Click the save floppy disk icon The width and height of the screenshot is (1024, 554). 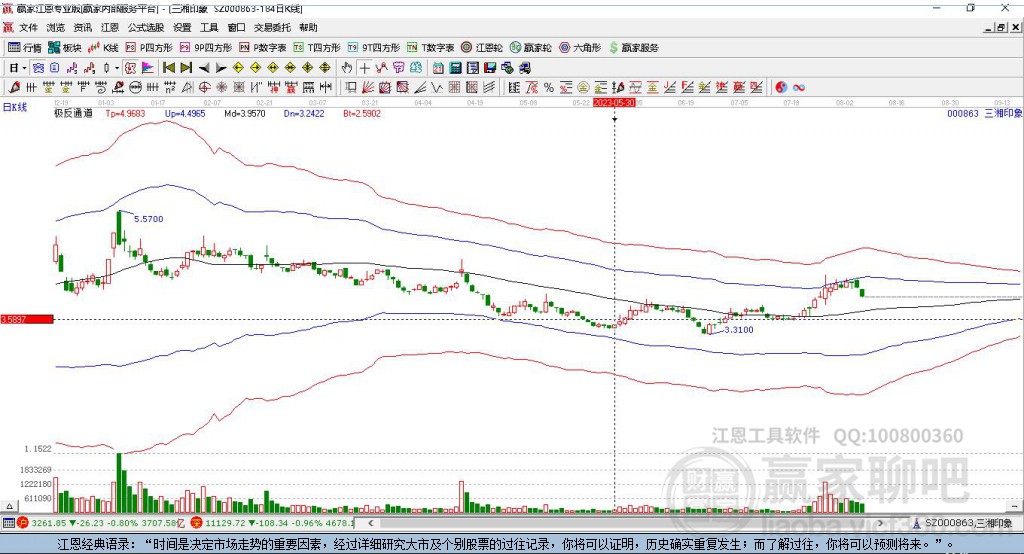(x=490, y=68)
